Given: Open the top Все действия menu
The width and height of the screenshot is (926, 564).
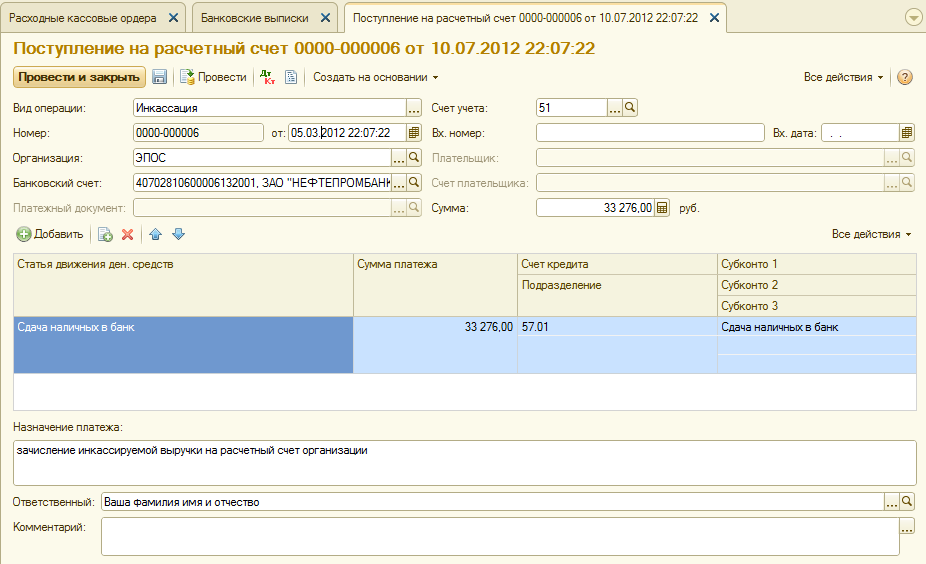Looking at the screenshot, I should click(843, 77).
